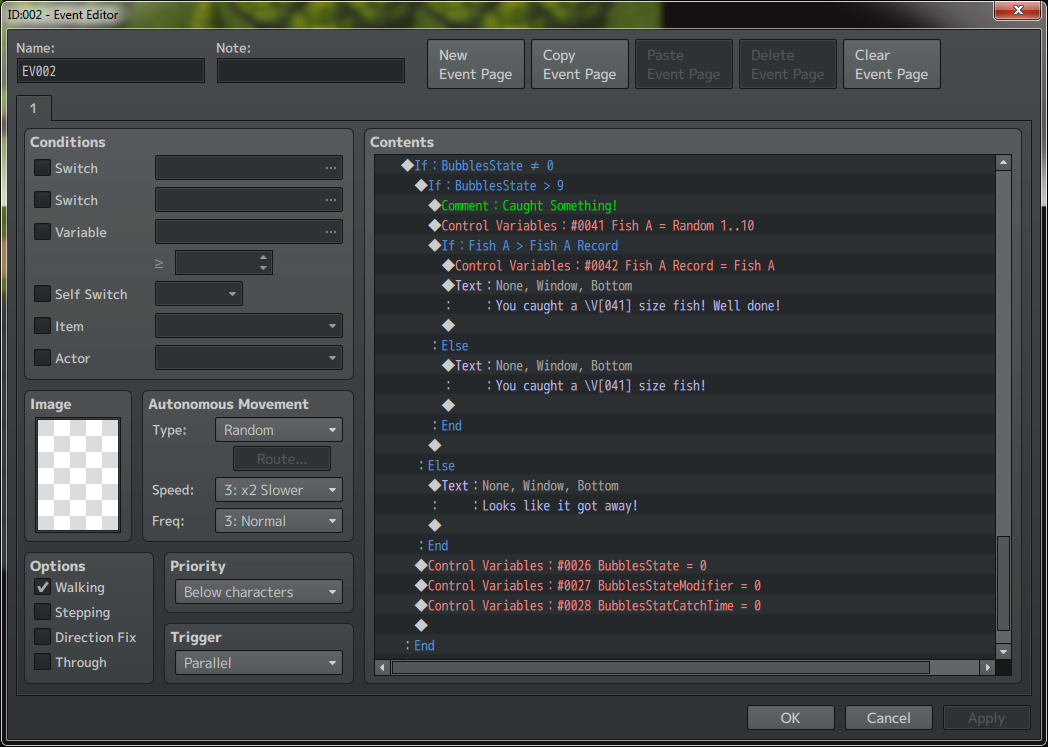
Task: Select the event image thumbnail
Action: [77, 475]
